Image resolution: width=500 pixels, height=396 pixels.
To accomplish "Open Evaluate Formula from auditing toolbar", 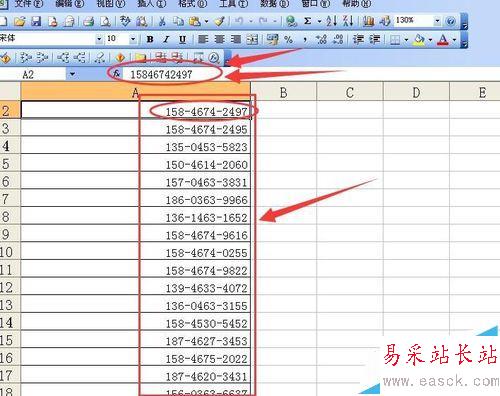I will tap(214, 58).
